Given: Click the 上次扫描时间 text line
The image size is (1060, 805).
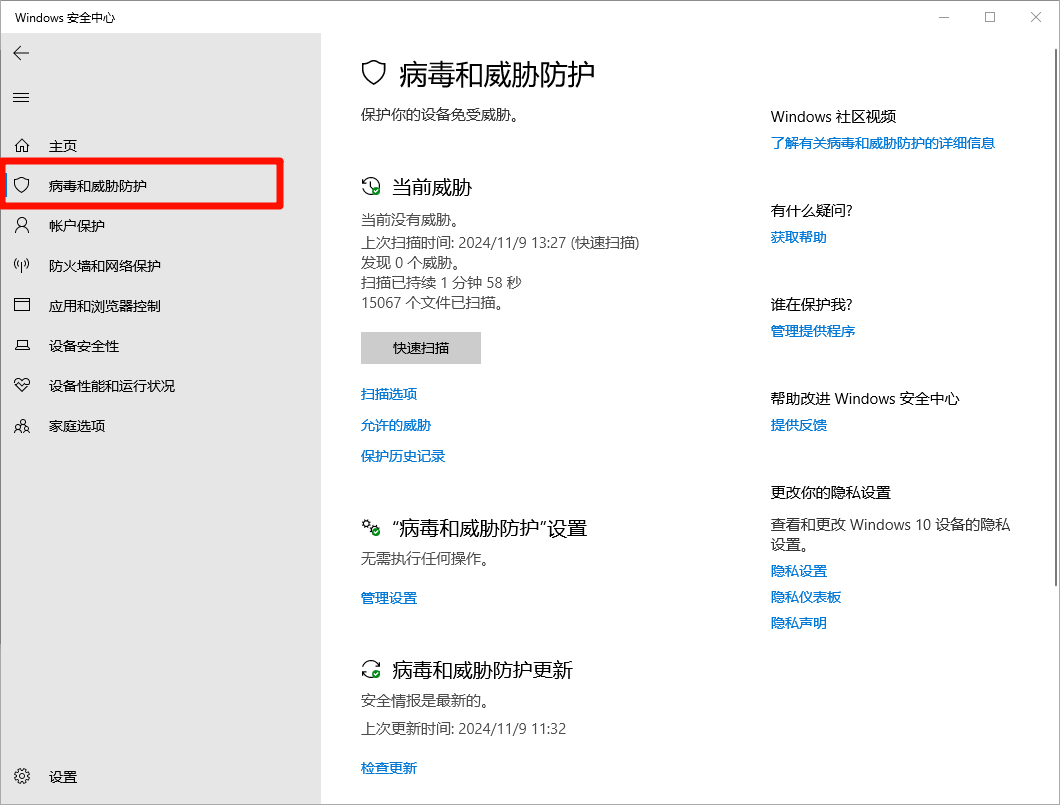Looking at the screenshot, I should coord(500,243).
